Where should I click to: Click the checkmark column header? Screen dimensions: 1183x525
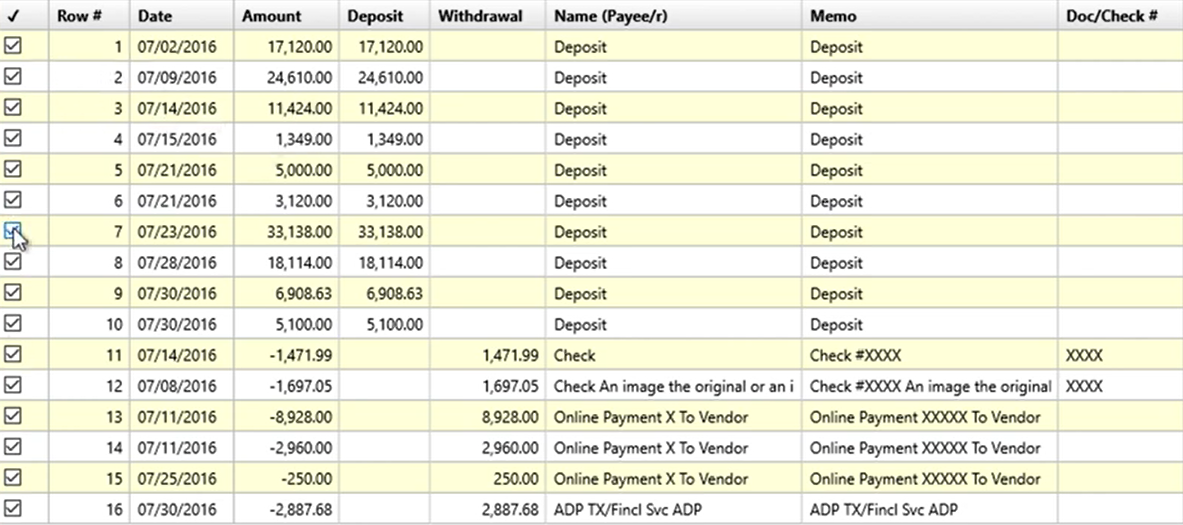point(24,15)
